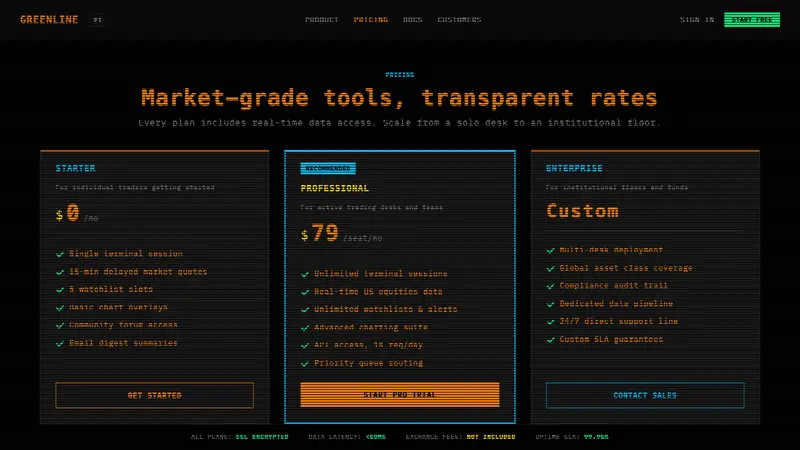Open the Customers nav item
This screenshot has height=450, width=800.
[x=459, y=20]
